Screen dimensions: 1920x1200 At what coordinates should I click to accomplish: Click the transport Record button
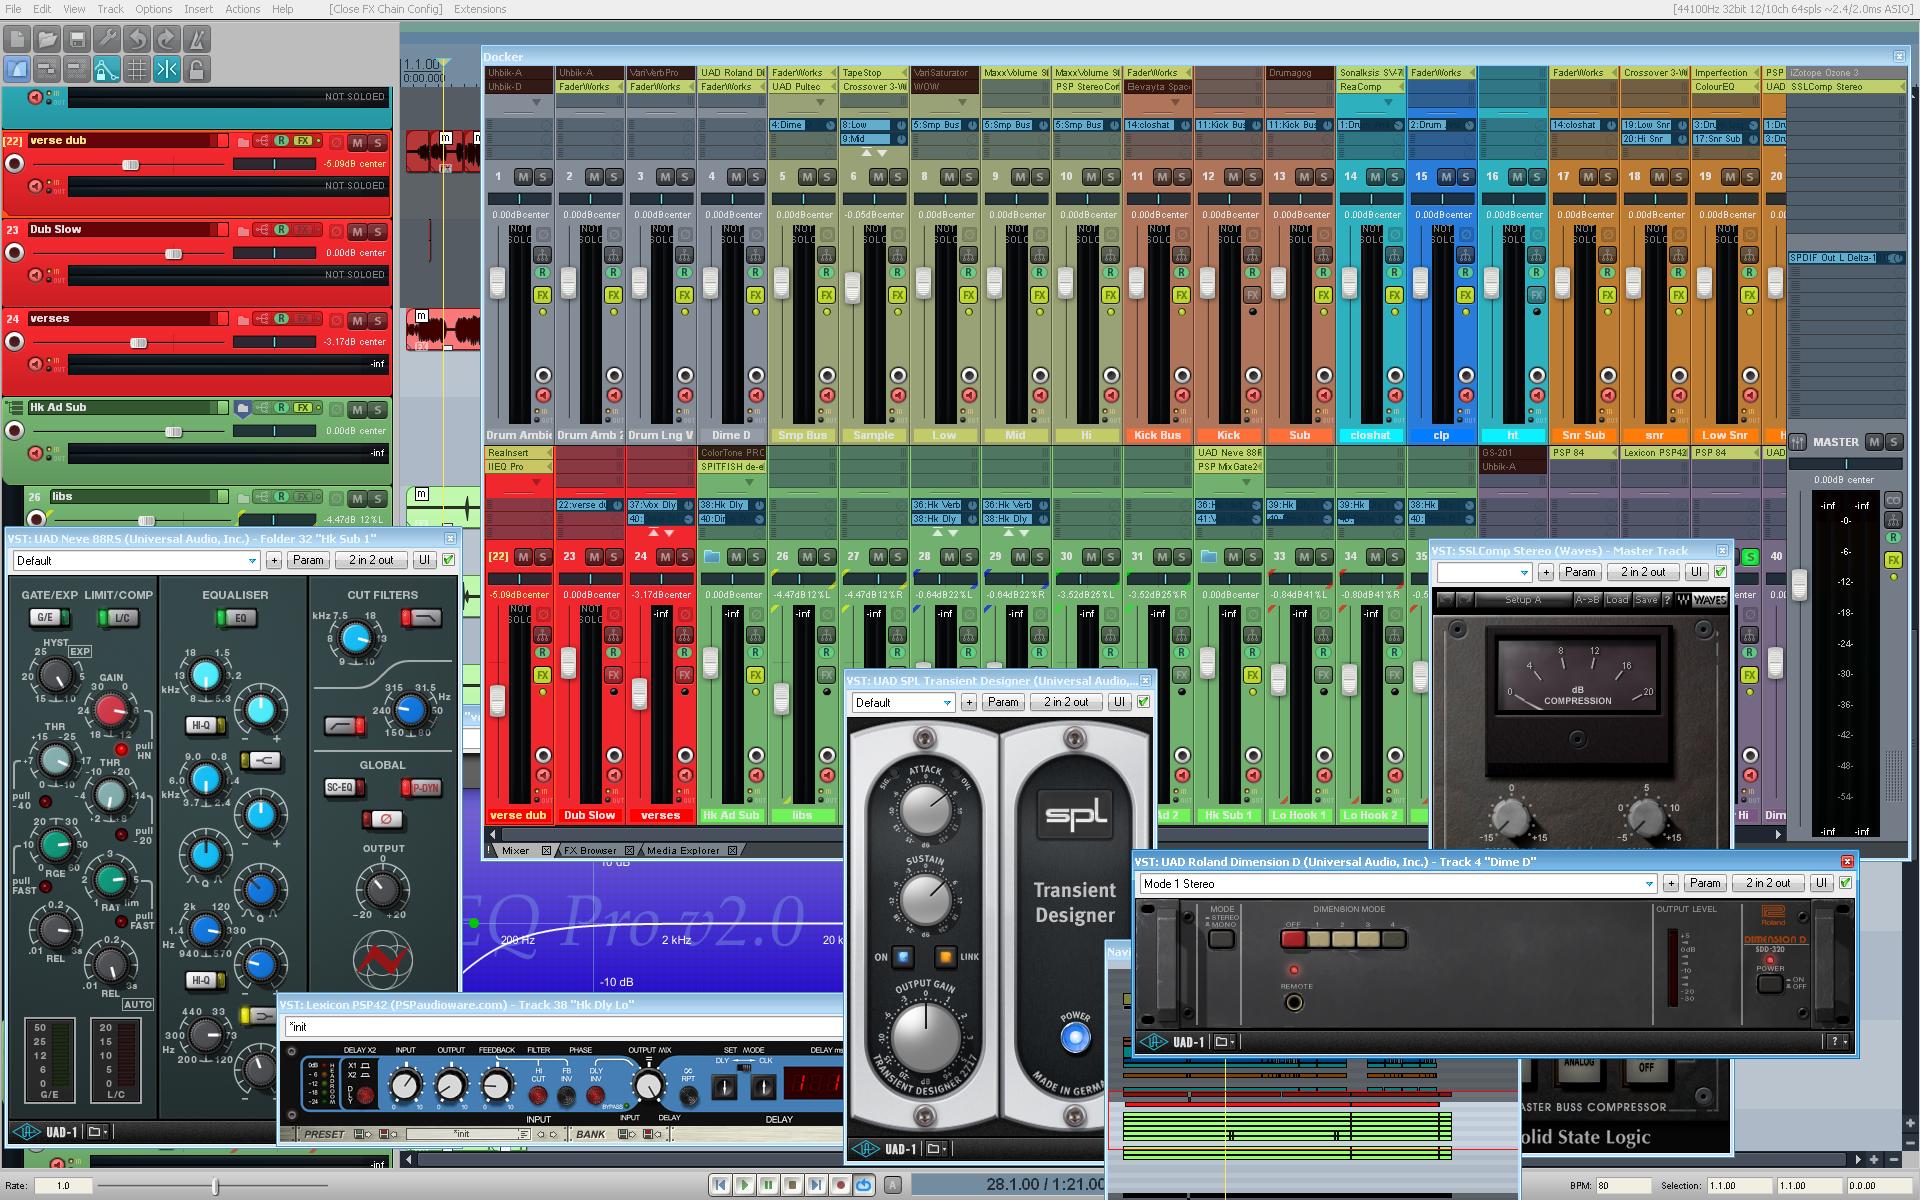pyautogui.click(x=840, y=1185)
